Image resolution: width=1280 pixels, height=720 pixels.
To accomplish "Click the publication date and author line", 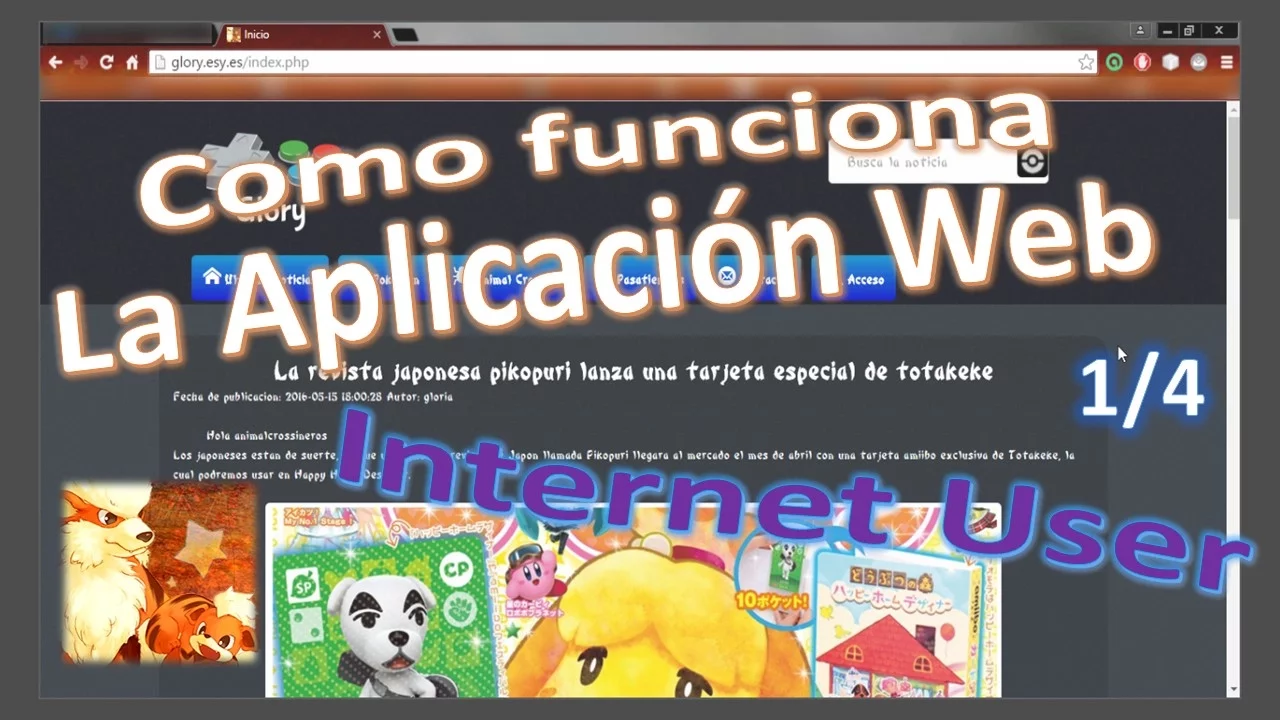I will pyautogui.click(x=313, y=397).
